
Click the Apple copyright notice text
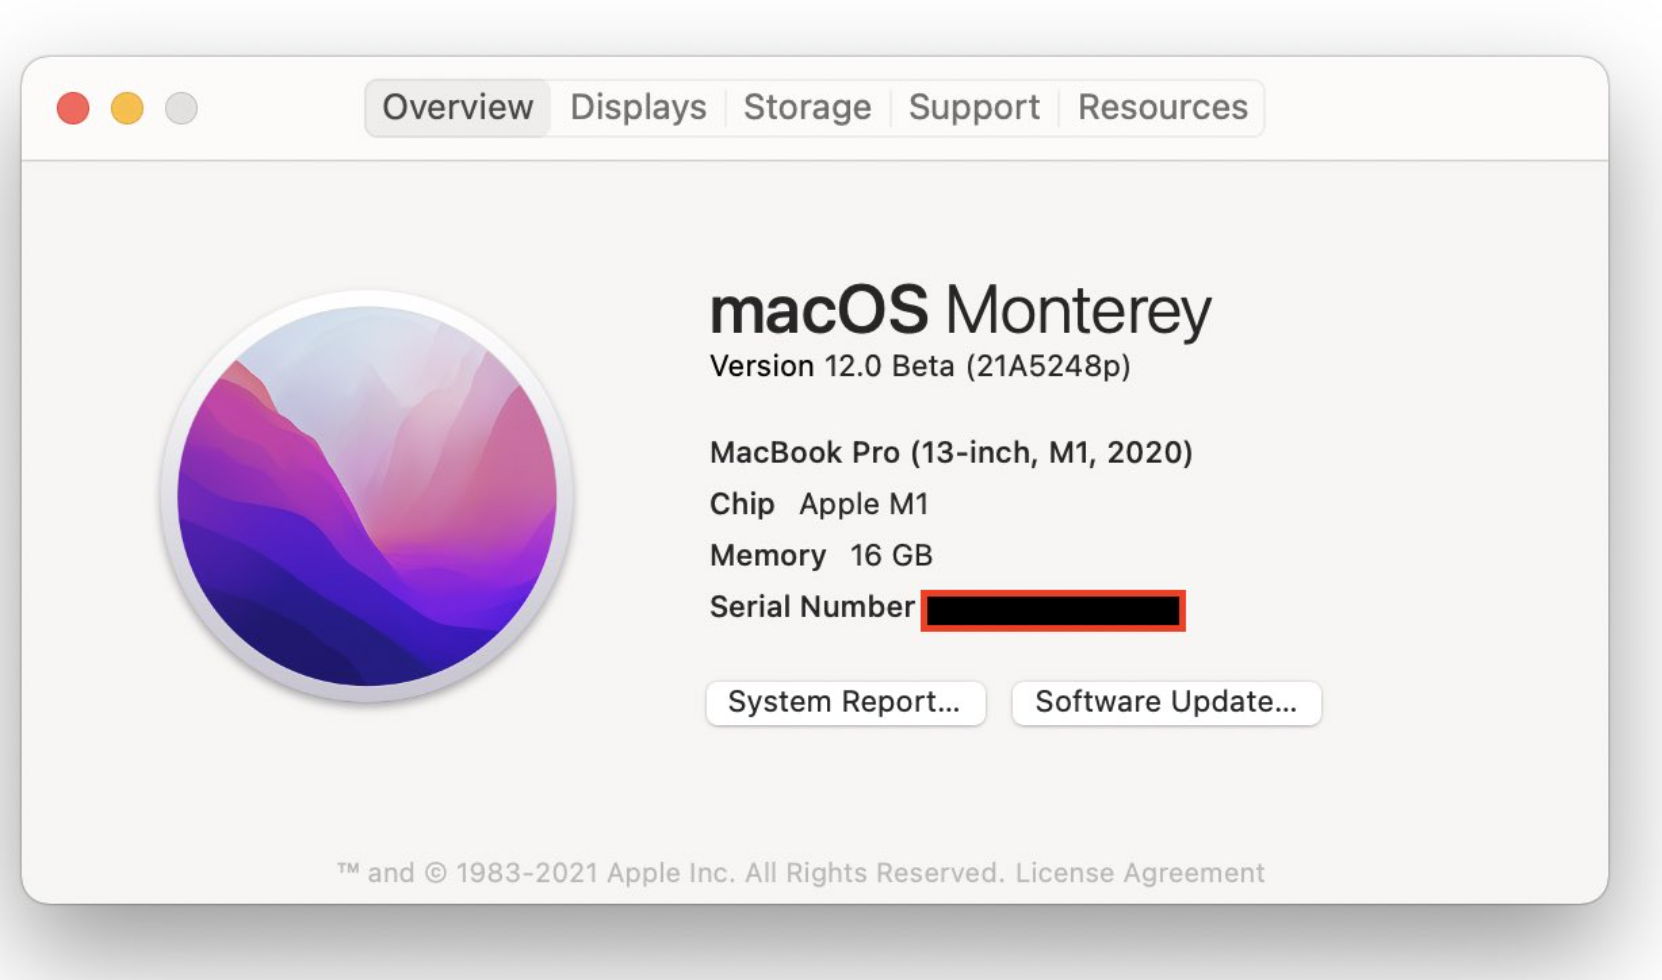point(670,873)
